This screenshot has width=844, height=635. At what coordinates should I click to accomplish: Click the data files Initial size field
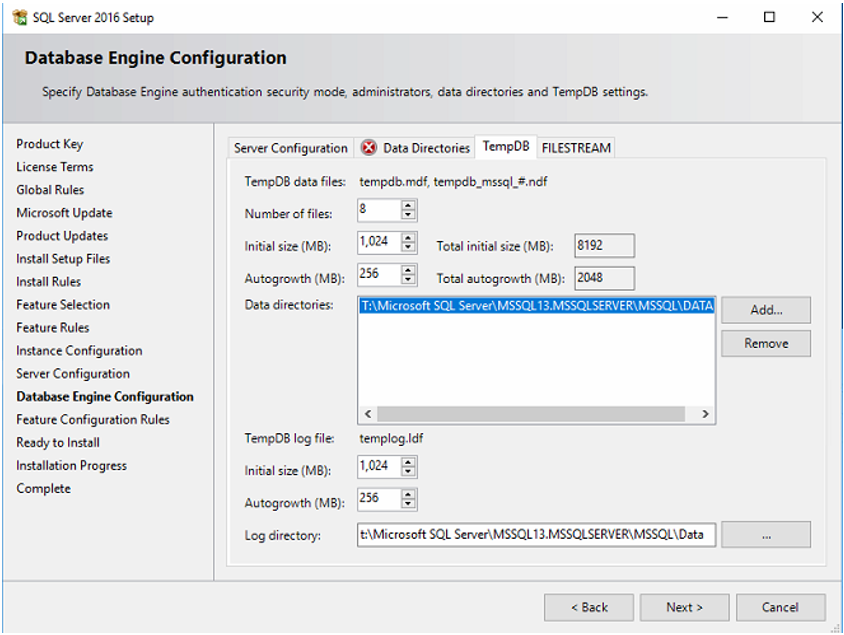[379, 242]
